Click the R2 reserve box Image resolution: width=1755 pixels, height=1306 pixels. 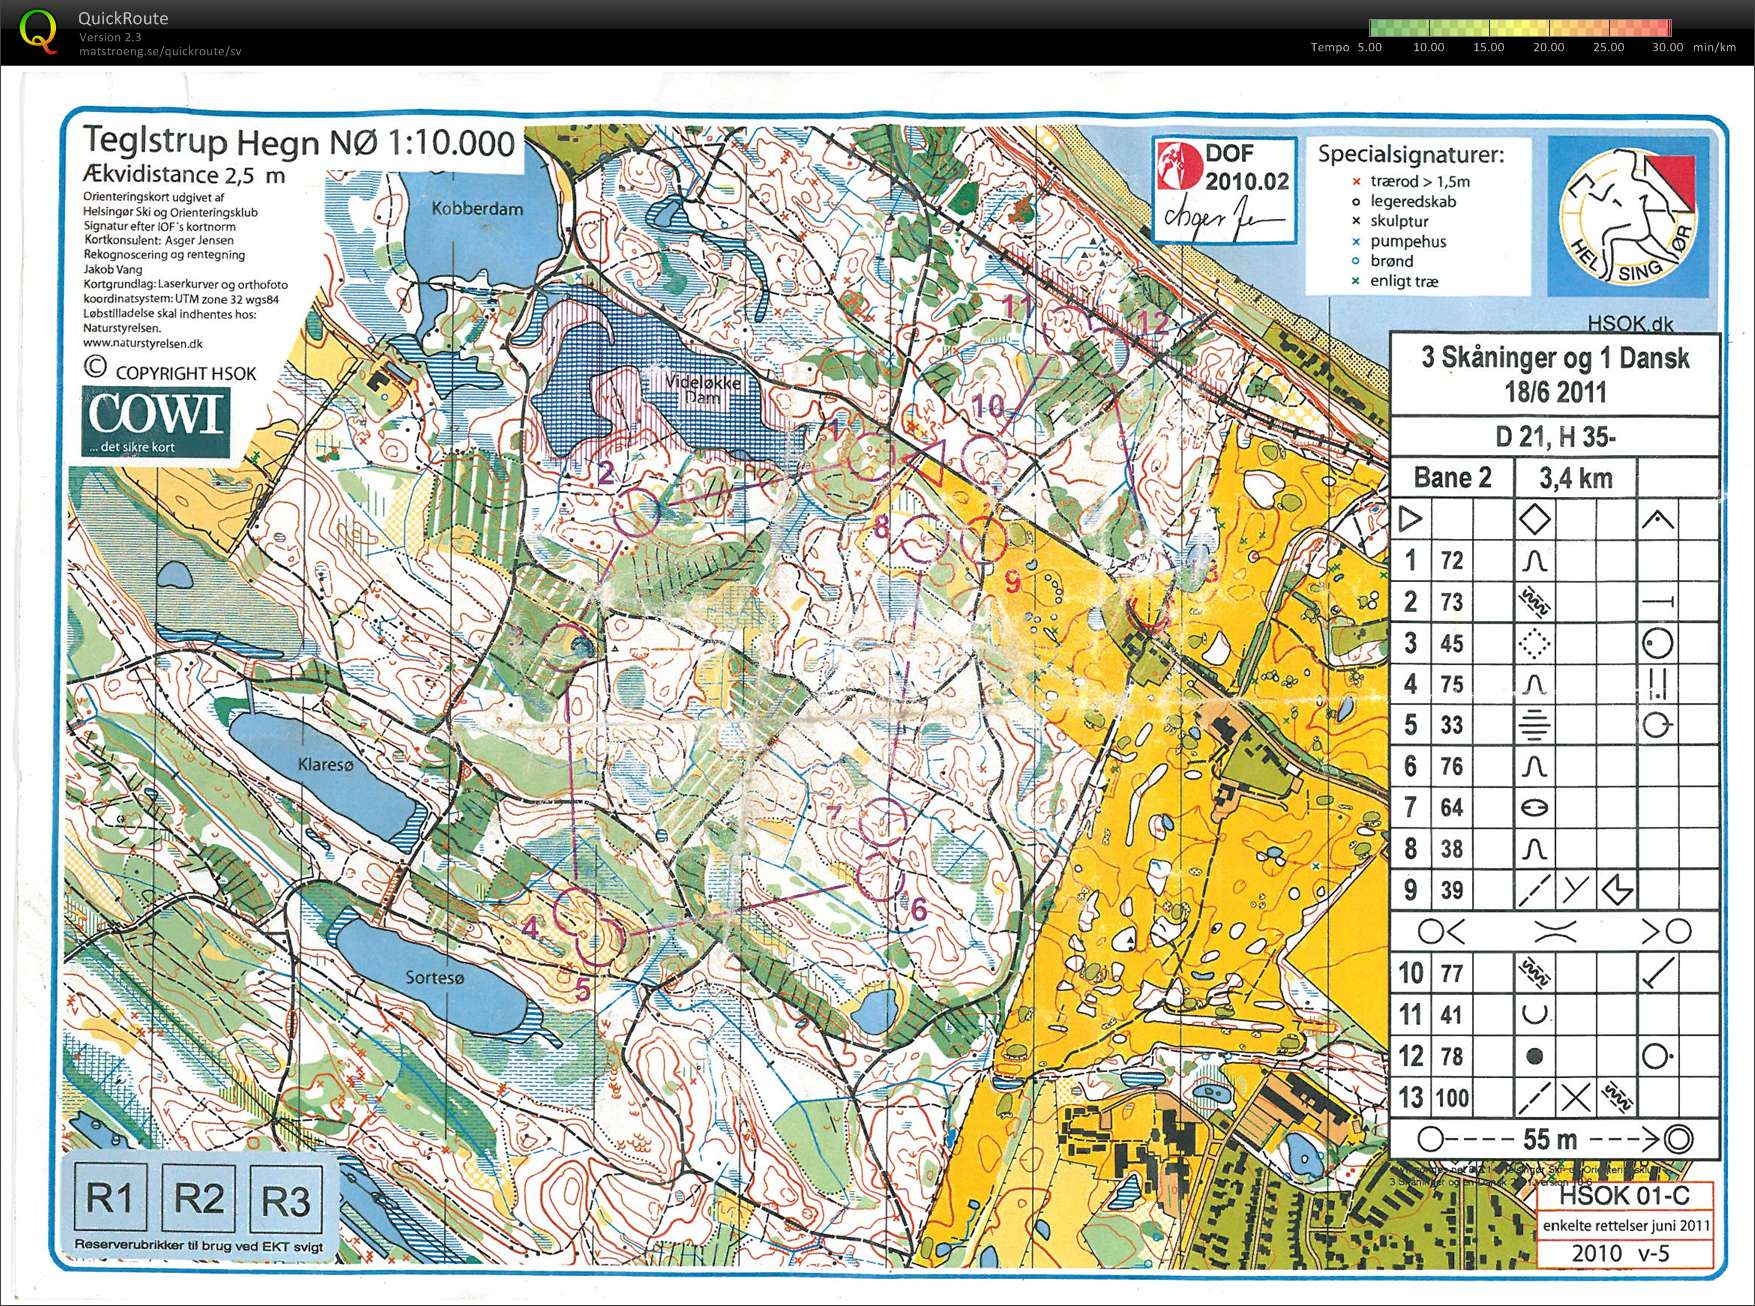tap(198, 1197)
